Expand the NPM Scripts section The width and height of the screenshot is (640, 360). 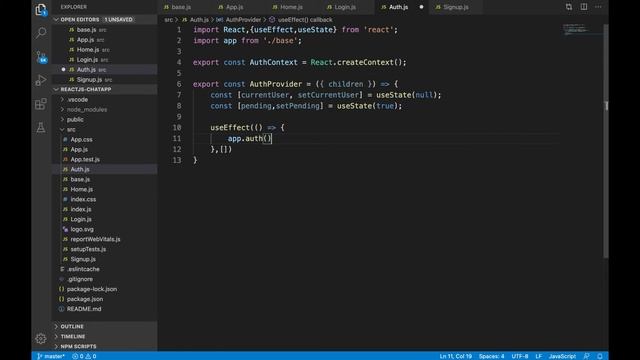tap(78, 347)
